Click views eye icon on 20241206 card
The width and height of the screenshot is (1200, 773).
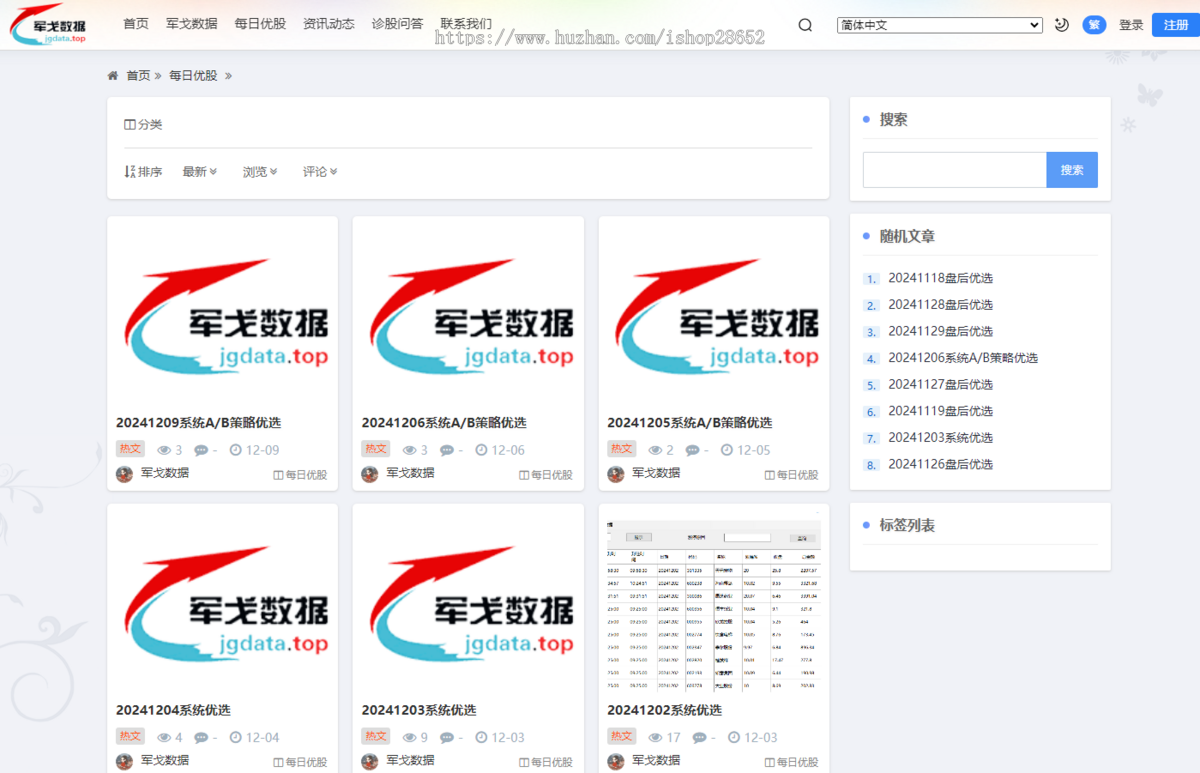coord(408,450)
